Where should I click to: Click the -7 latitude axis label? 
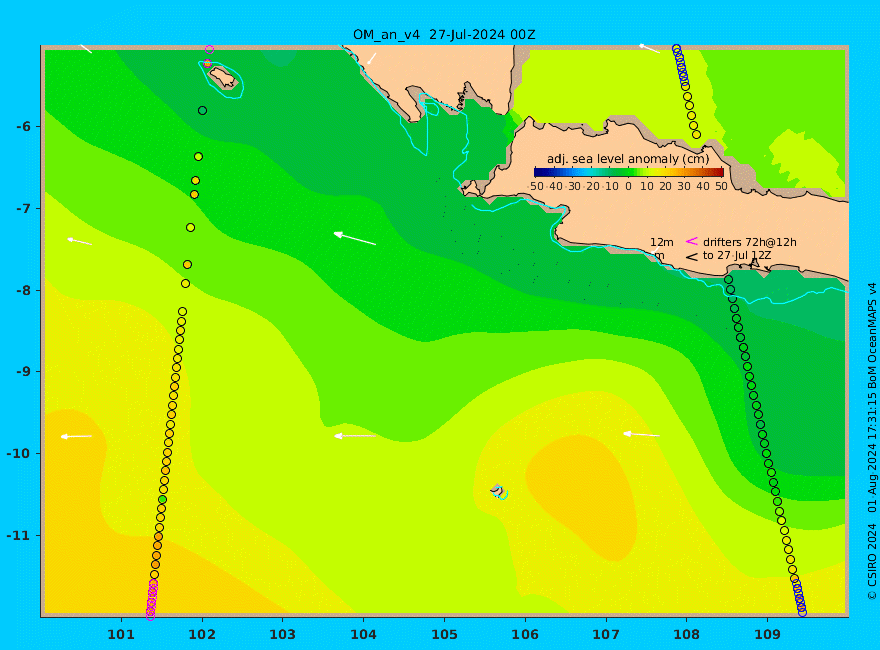(23, 209)
